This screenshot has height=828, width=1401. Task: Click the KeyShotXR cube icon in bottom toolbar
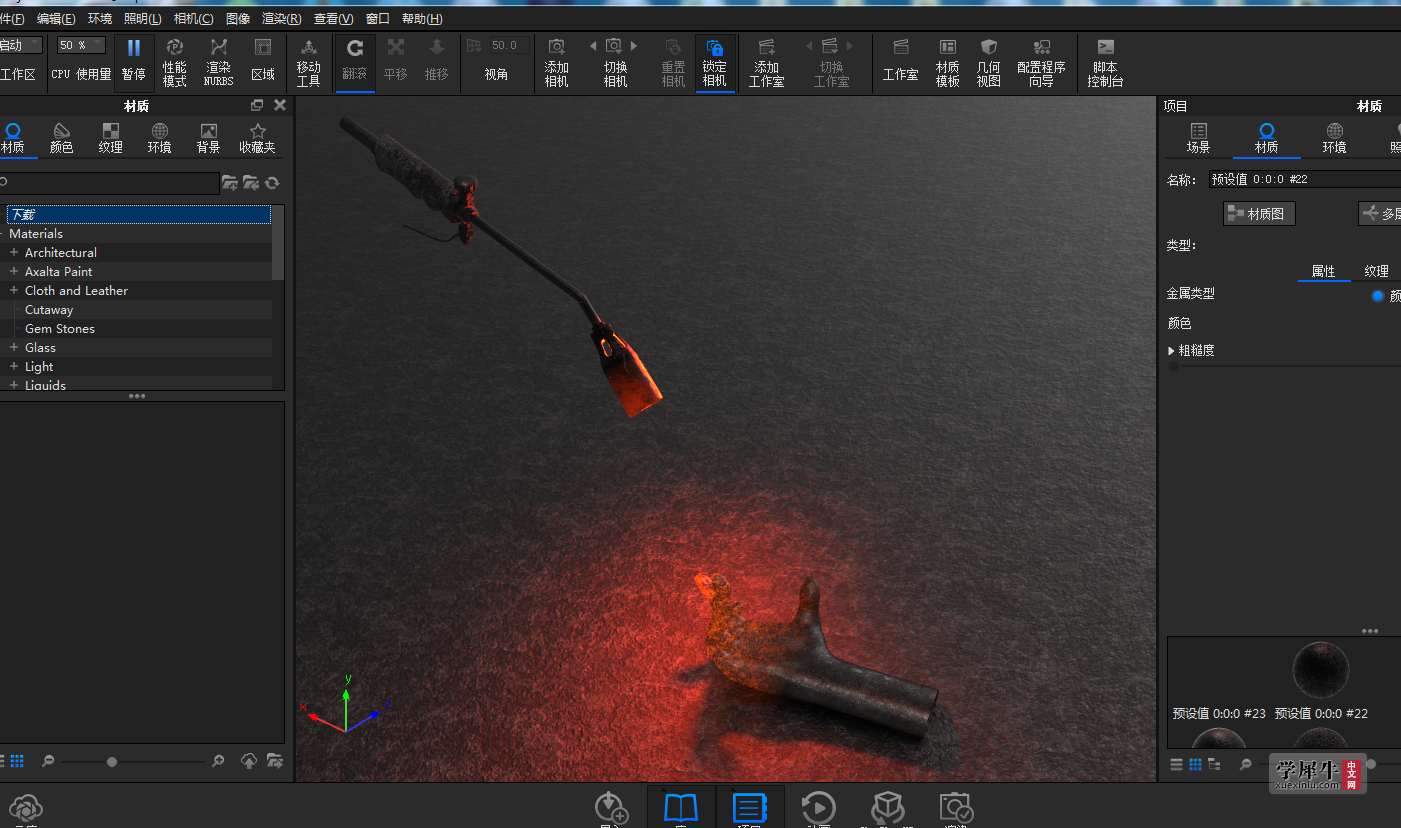(x=887, y=808)
